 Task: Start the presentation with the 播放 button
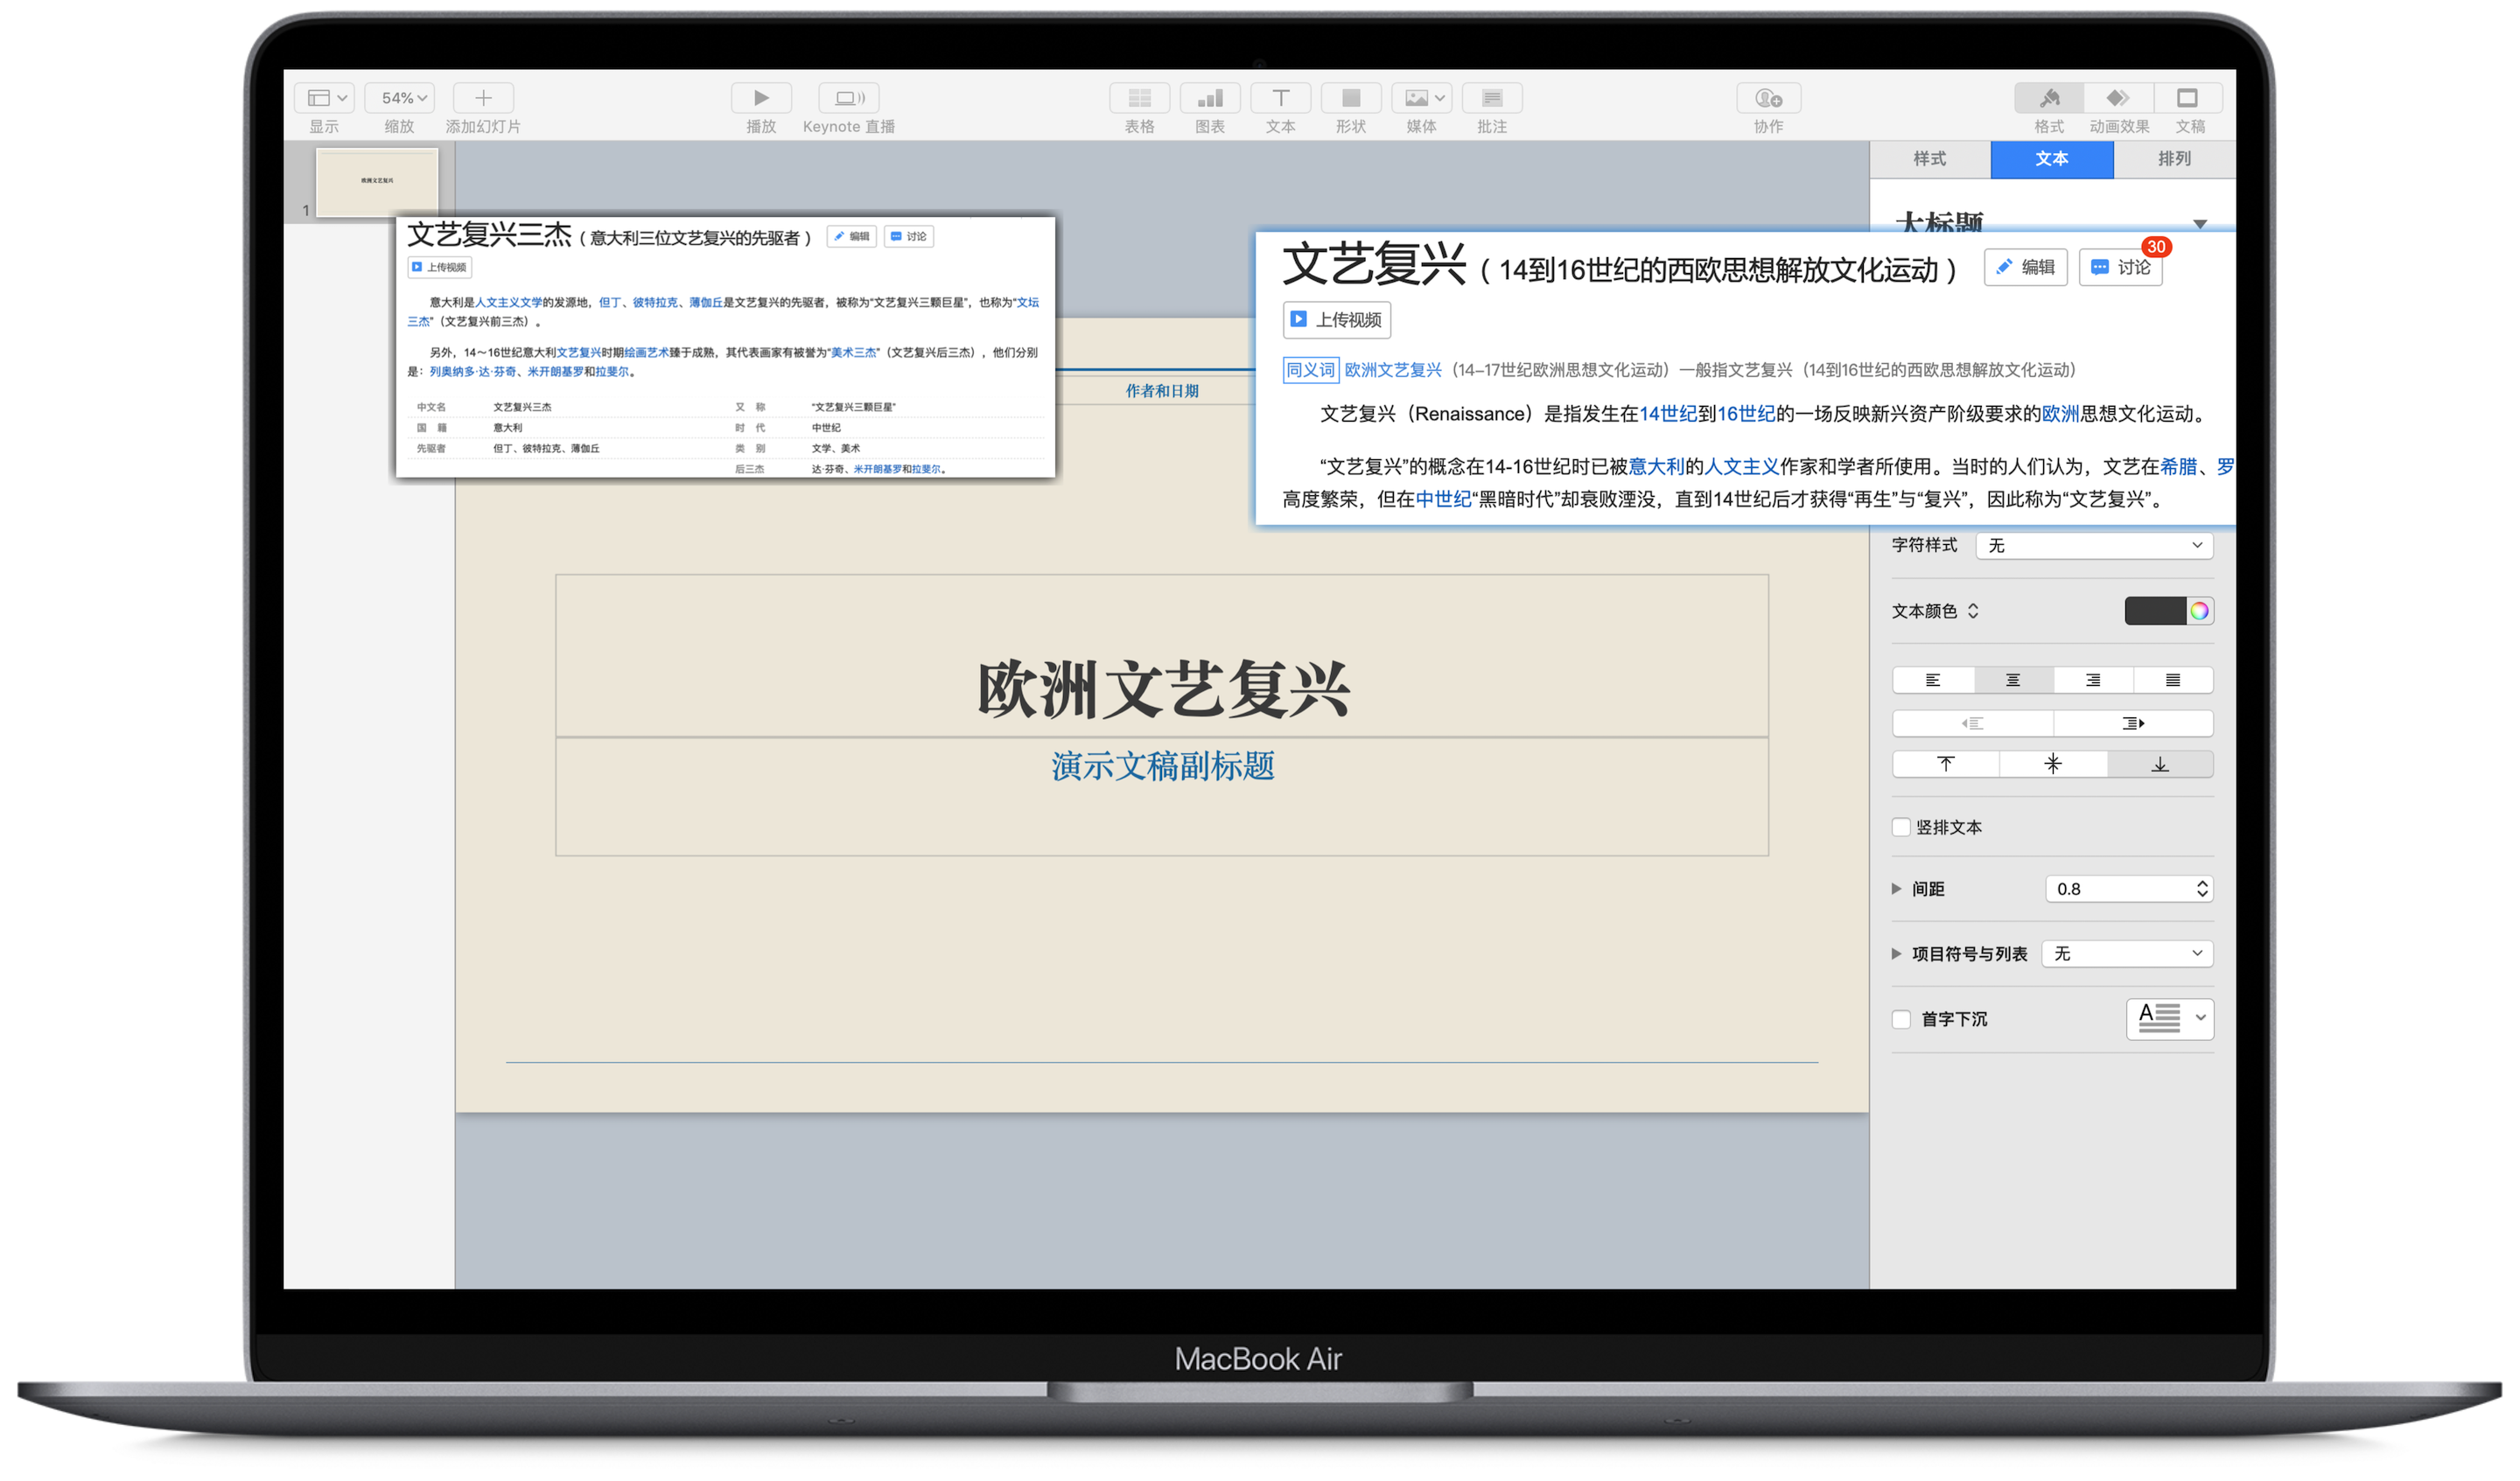click(760, 98)
